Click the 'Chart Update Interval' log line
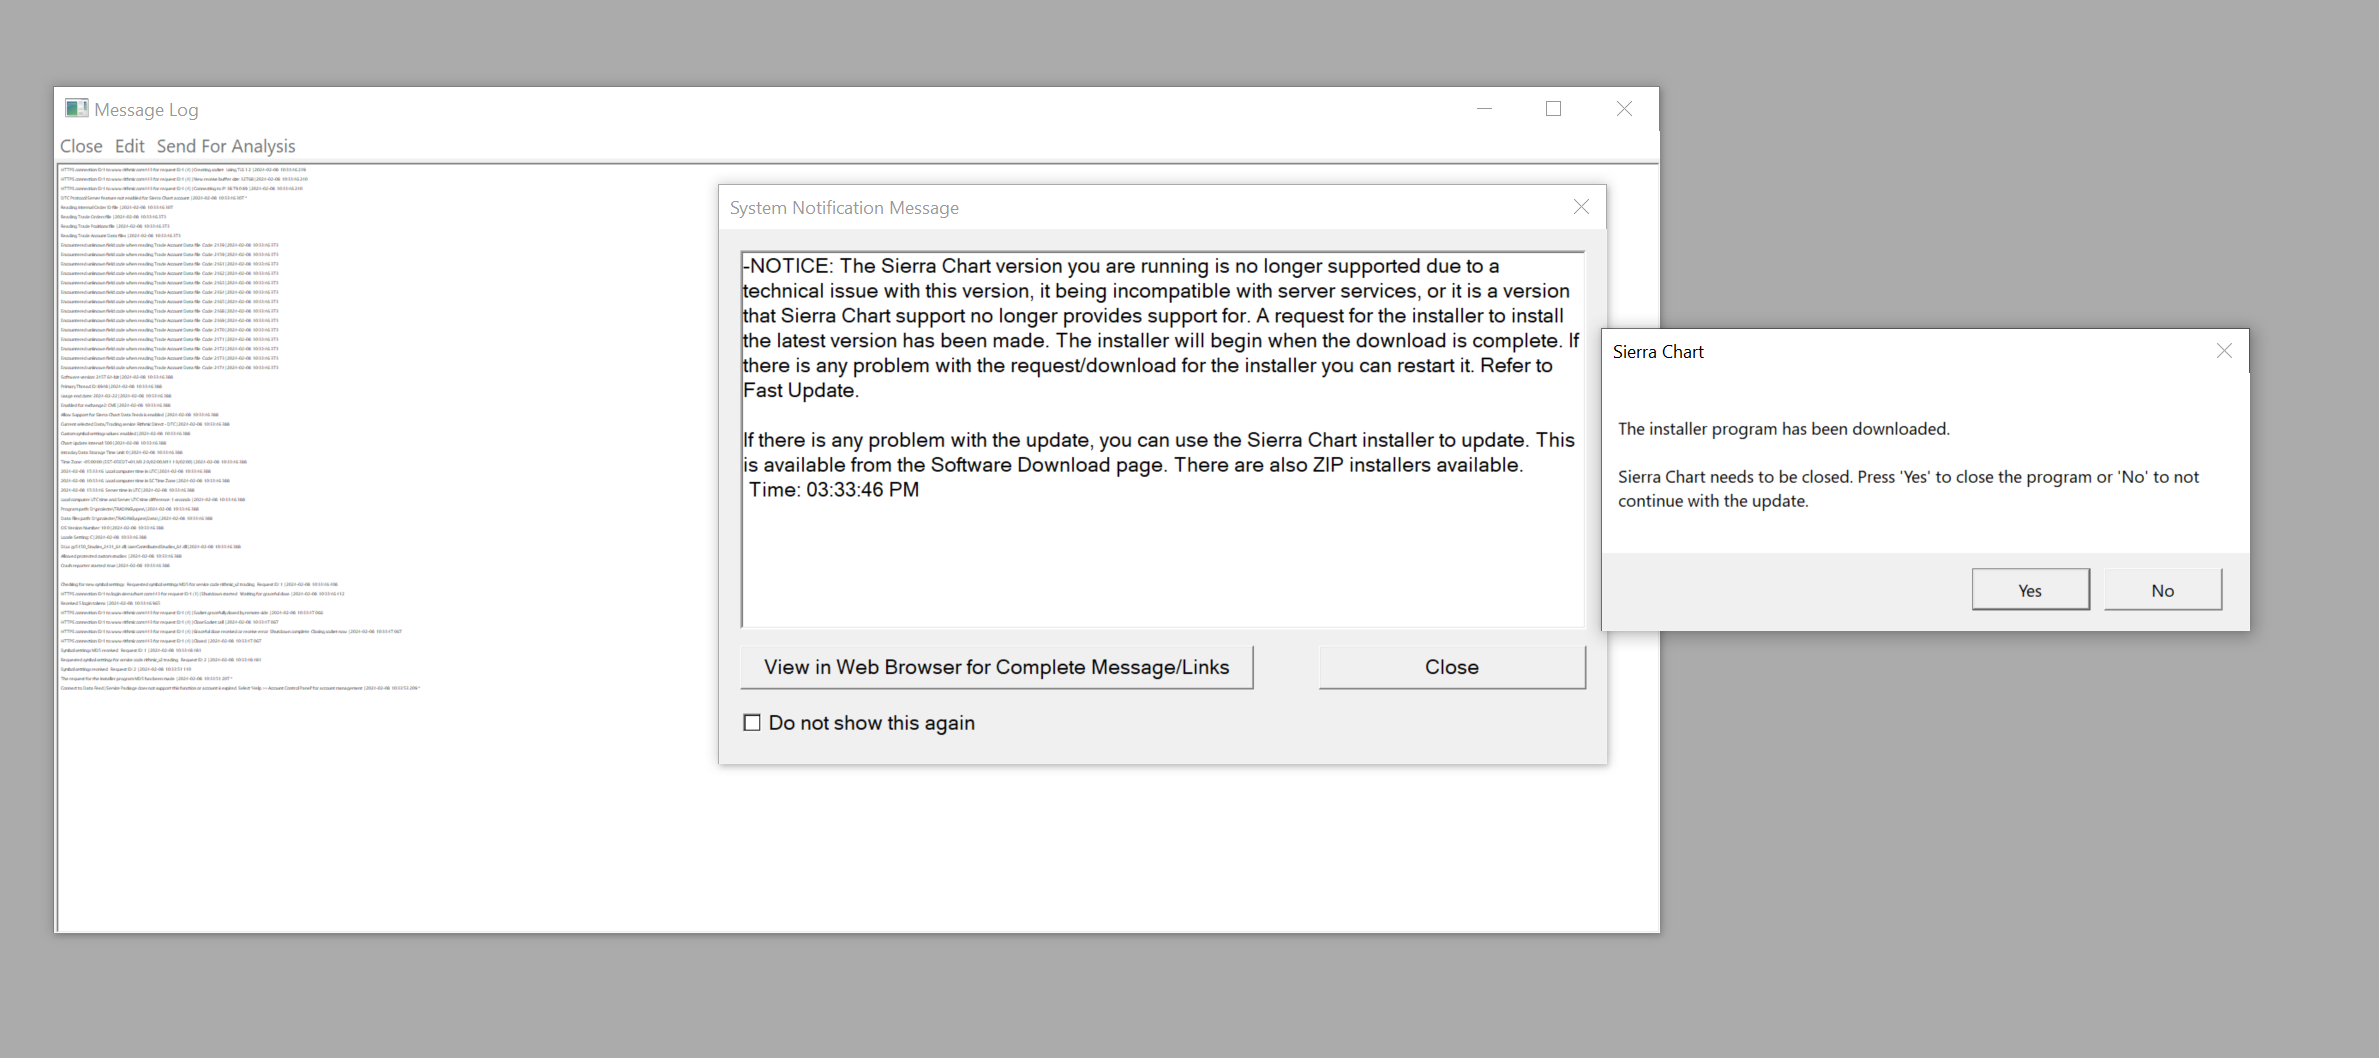Viewport: 2379px width, 1058px height. coord(114,443)
